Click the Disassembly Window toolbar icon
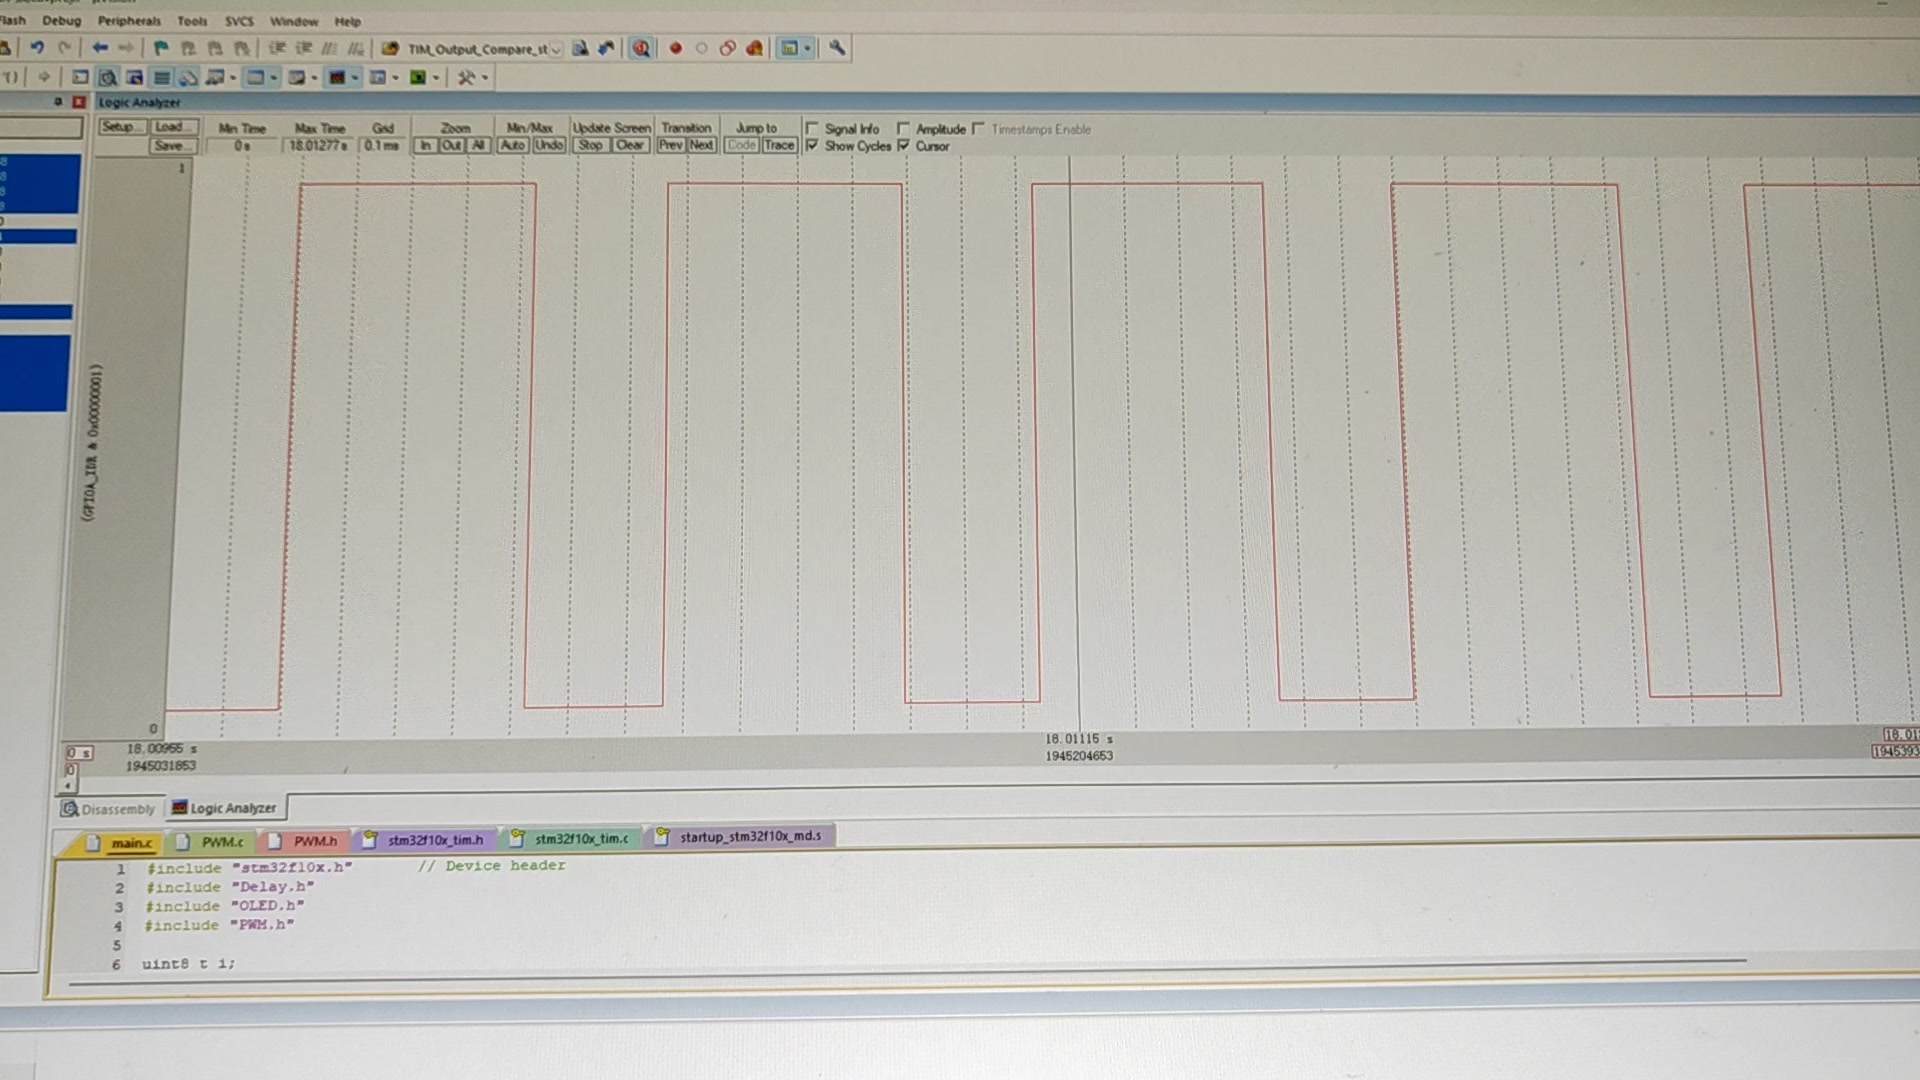 108,77
